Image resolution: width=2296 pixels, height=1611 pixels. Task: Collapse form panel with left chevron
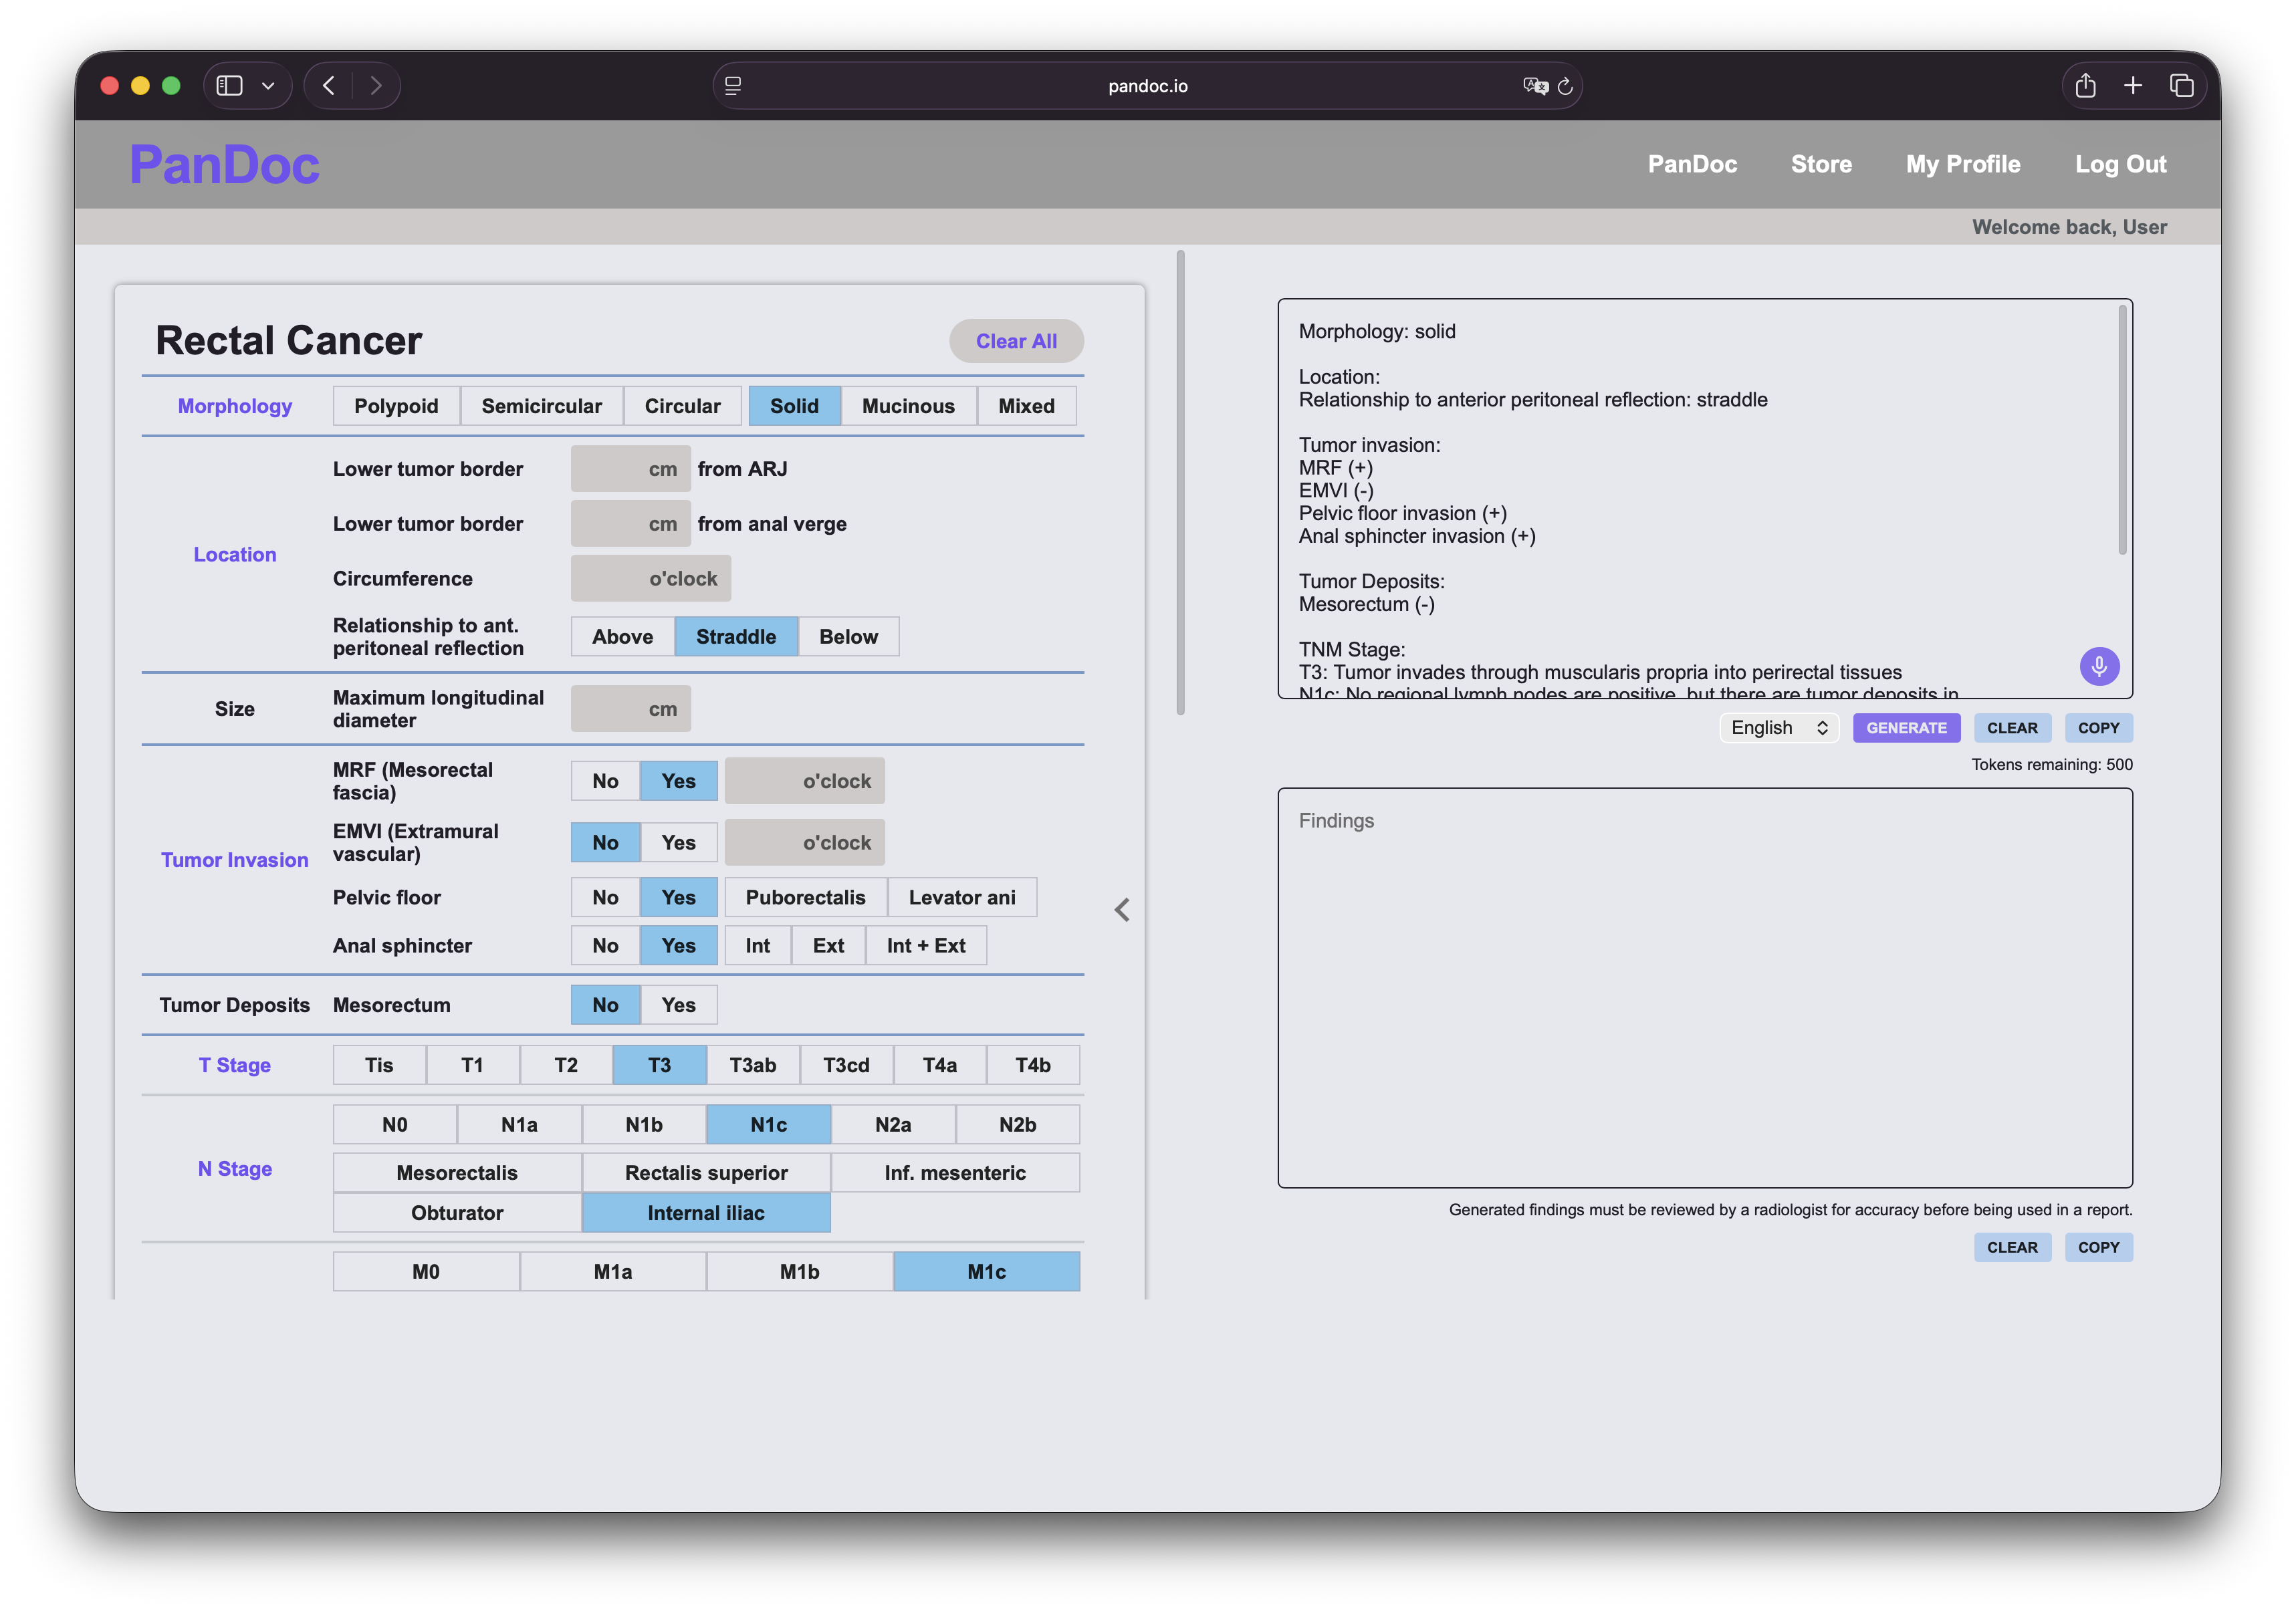(1122, 909)
